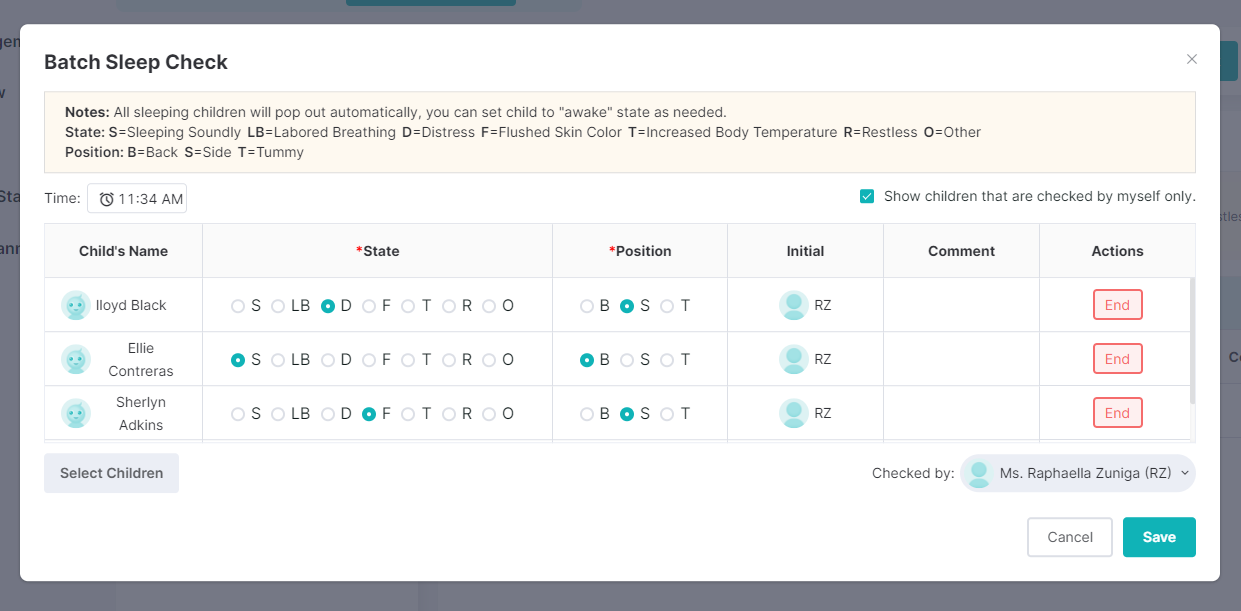Uncheck Show children checked by myself only
This screenshot has height=611, width=1241.
[x=867, y=196]
